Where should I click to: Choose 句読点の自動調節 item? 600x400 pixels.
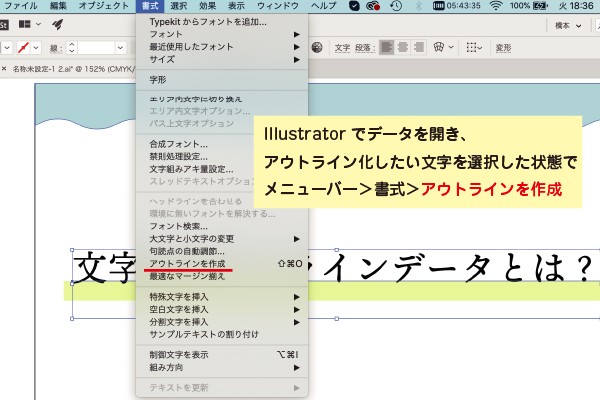tap(222, 251)
